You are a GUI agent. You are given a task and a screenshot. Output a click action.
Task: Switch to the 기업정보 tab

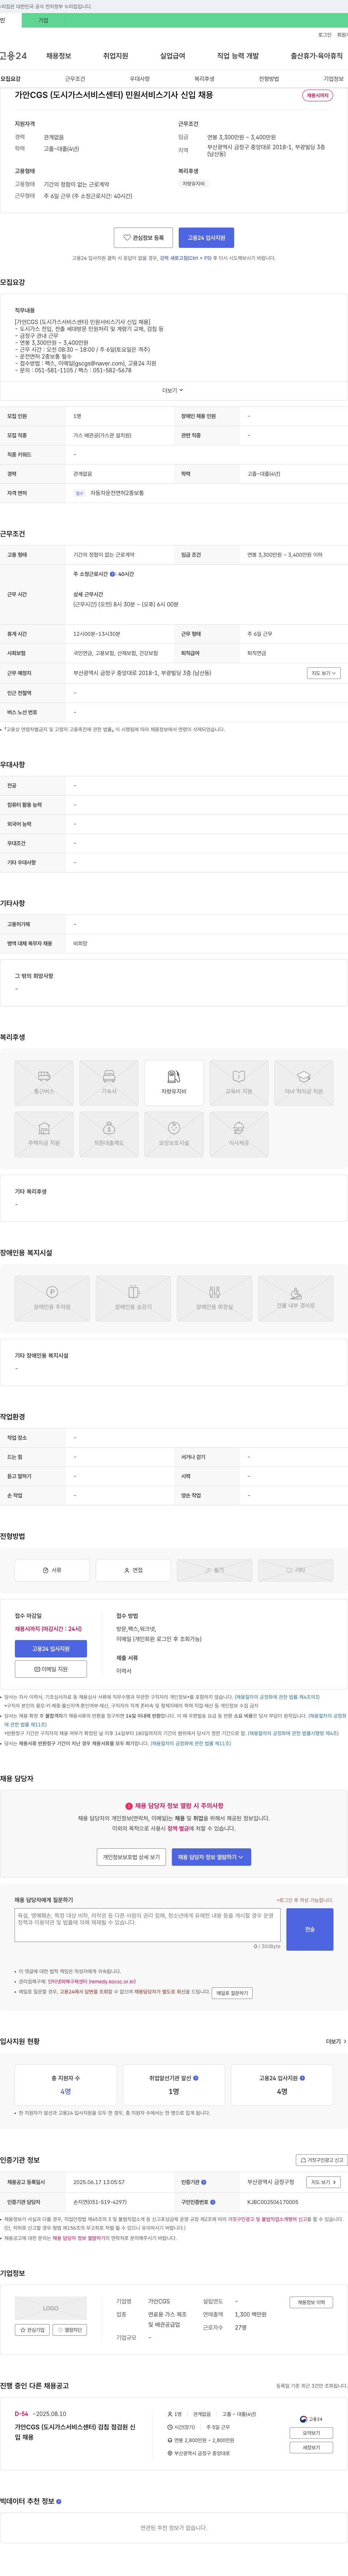333,79
